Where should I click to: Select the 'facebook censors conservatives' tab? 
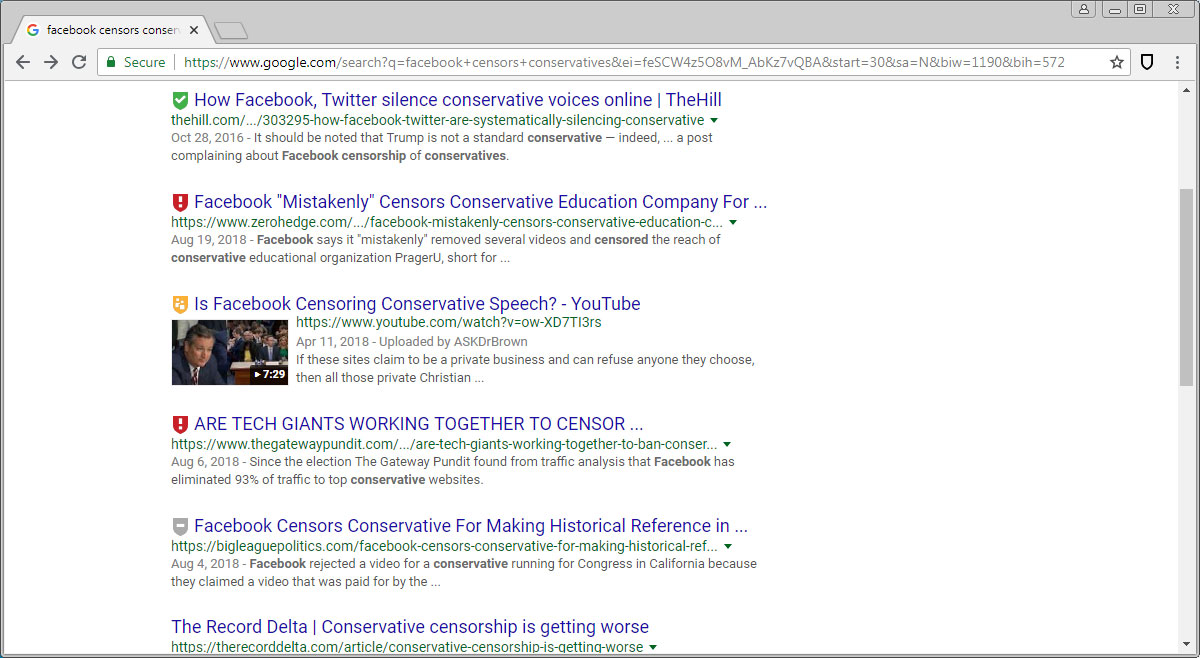110,30
